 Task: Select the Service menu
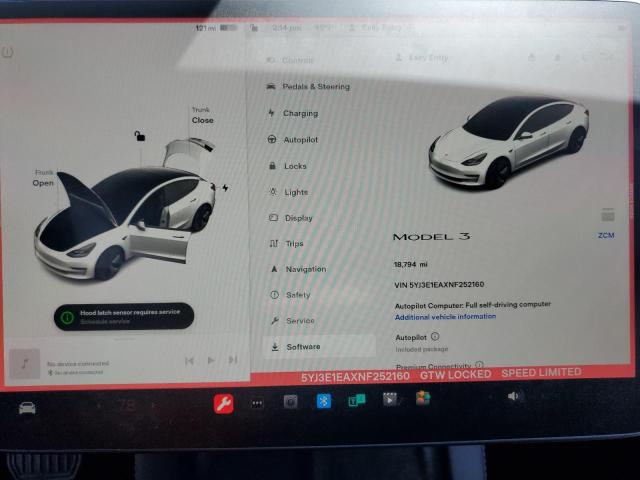(x=293, y=321)
